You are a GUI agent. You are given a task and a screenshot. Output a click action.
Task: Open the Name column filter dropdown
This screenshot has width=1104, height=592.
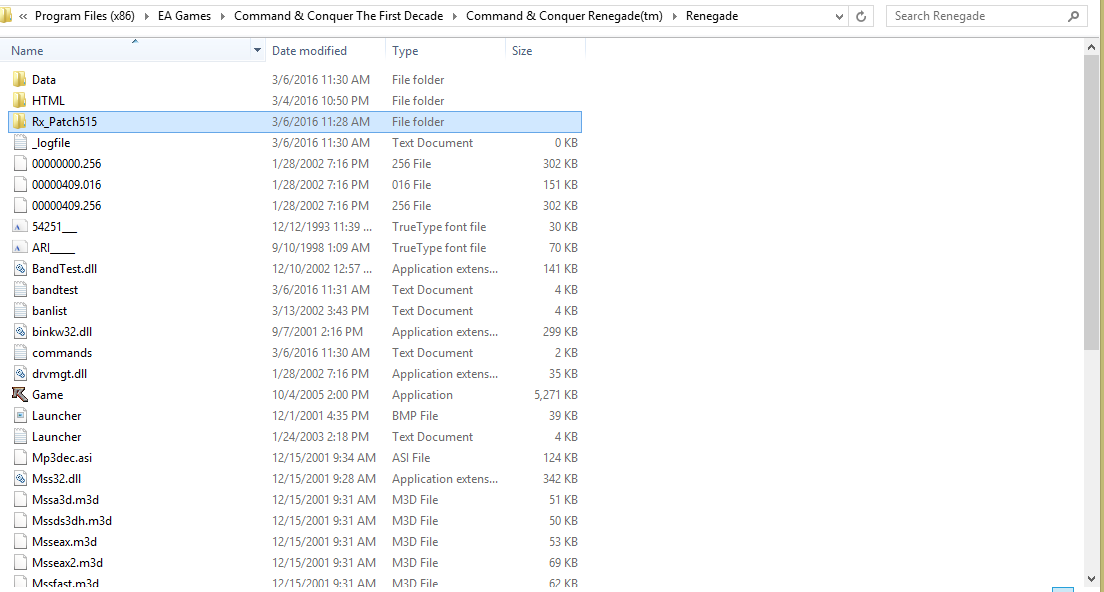pos(257,51)
